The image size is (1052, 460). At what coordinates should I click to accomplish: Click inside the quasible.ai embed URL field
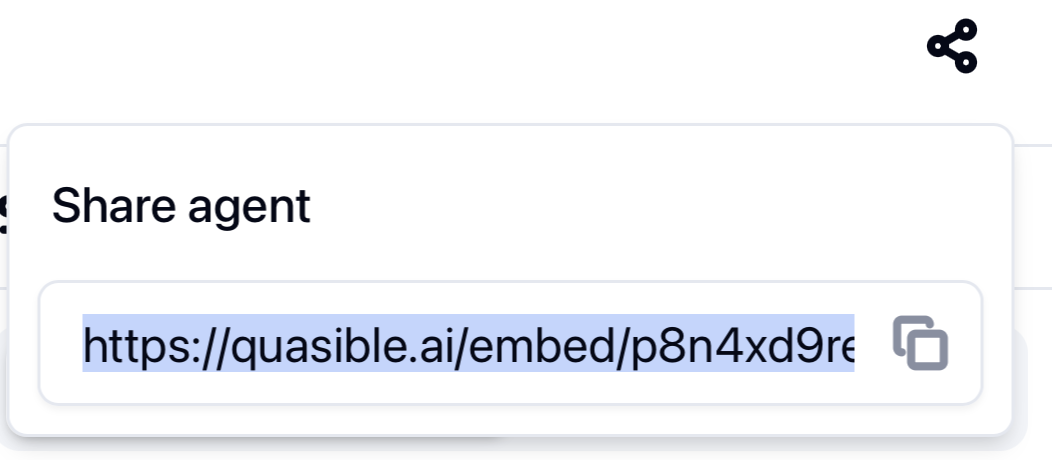pos(468,344)
